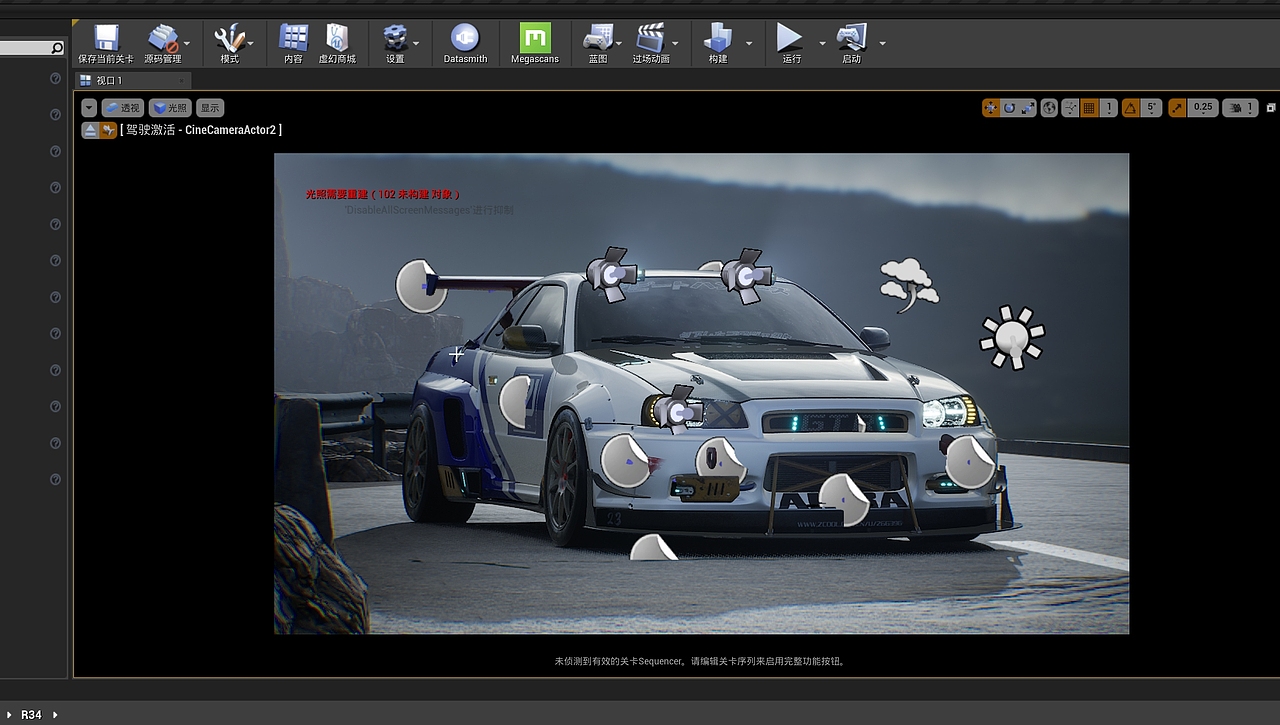This screenshot has width=1280, height=725.
Task: Select the decal icon on front grille center
Action: (844, 498)
